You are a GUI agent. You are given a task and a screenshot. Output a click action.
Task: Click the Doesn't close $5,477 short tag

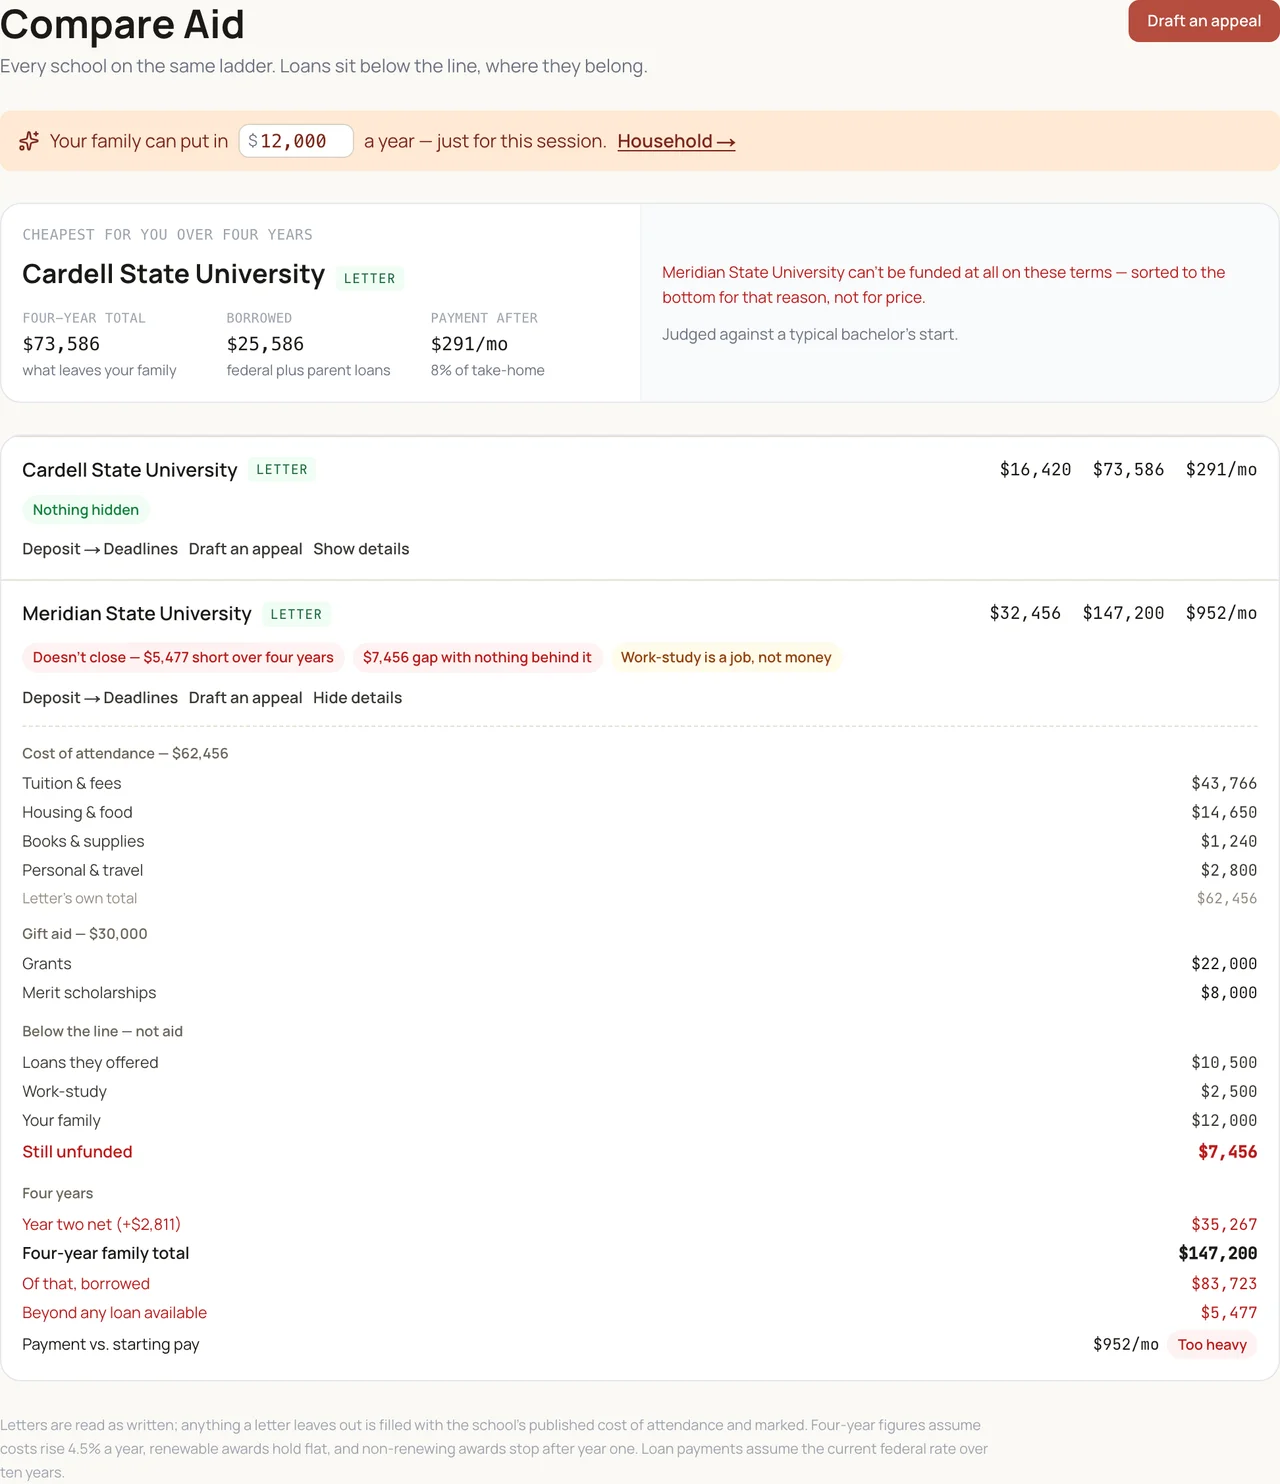(x=183, y=657)
